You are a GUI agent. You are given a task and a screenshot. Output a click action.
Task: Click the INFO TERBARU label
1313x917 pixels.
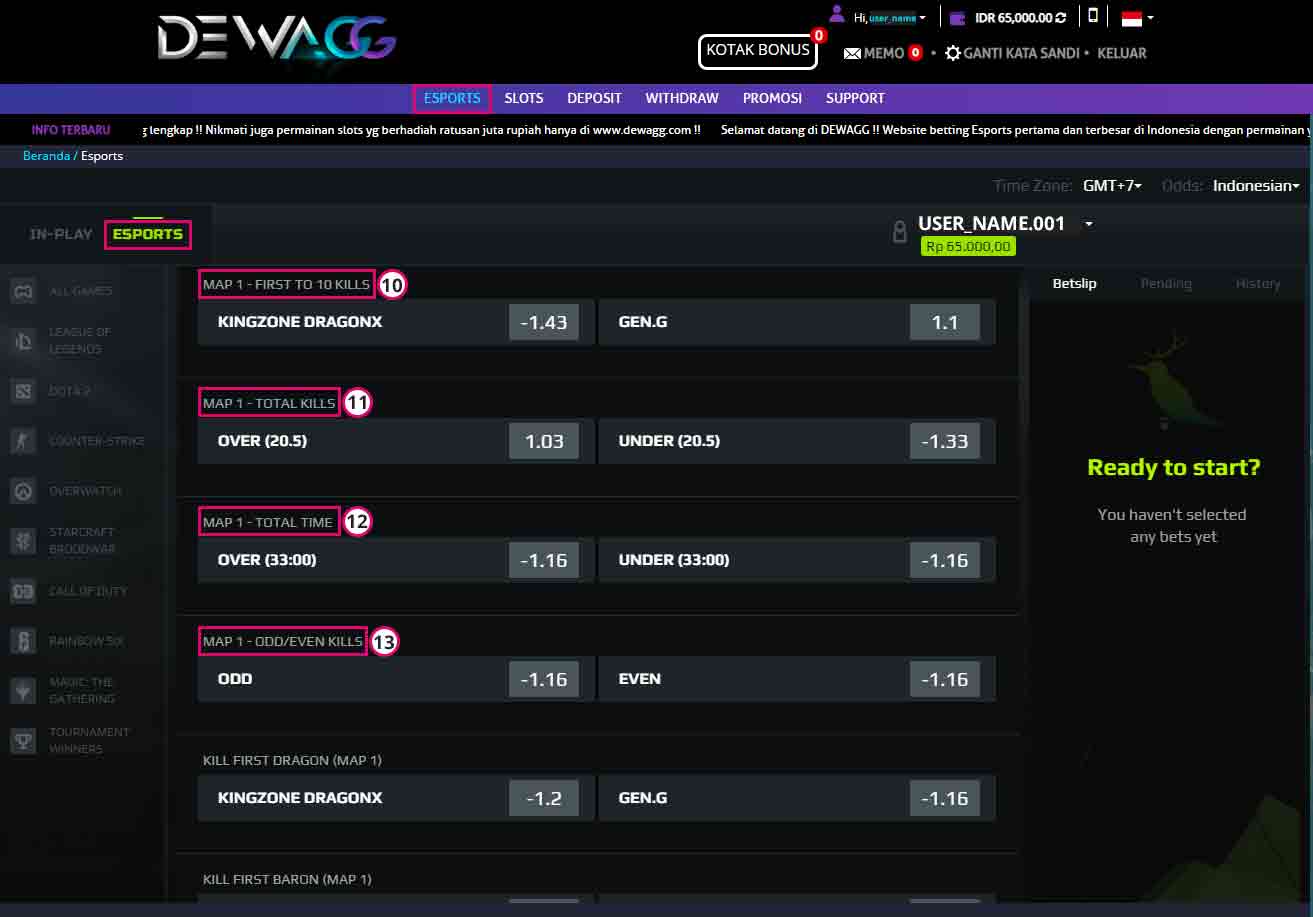[x=71, y=130]
